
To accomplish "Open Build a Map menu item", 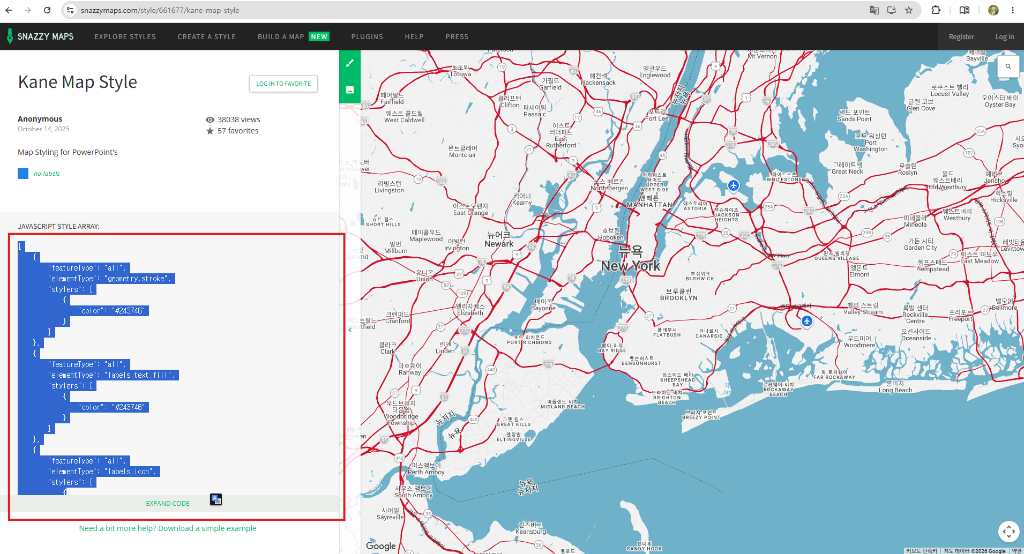I will [293, 37].
